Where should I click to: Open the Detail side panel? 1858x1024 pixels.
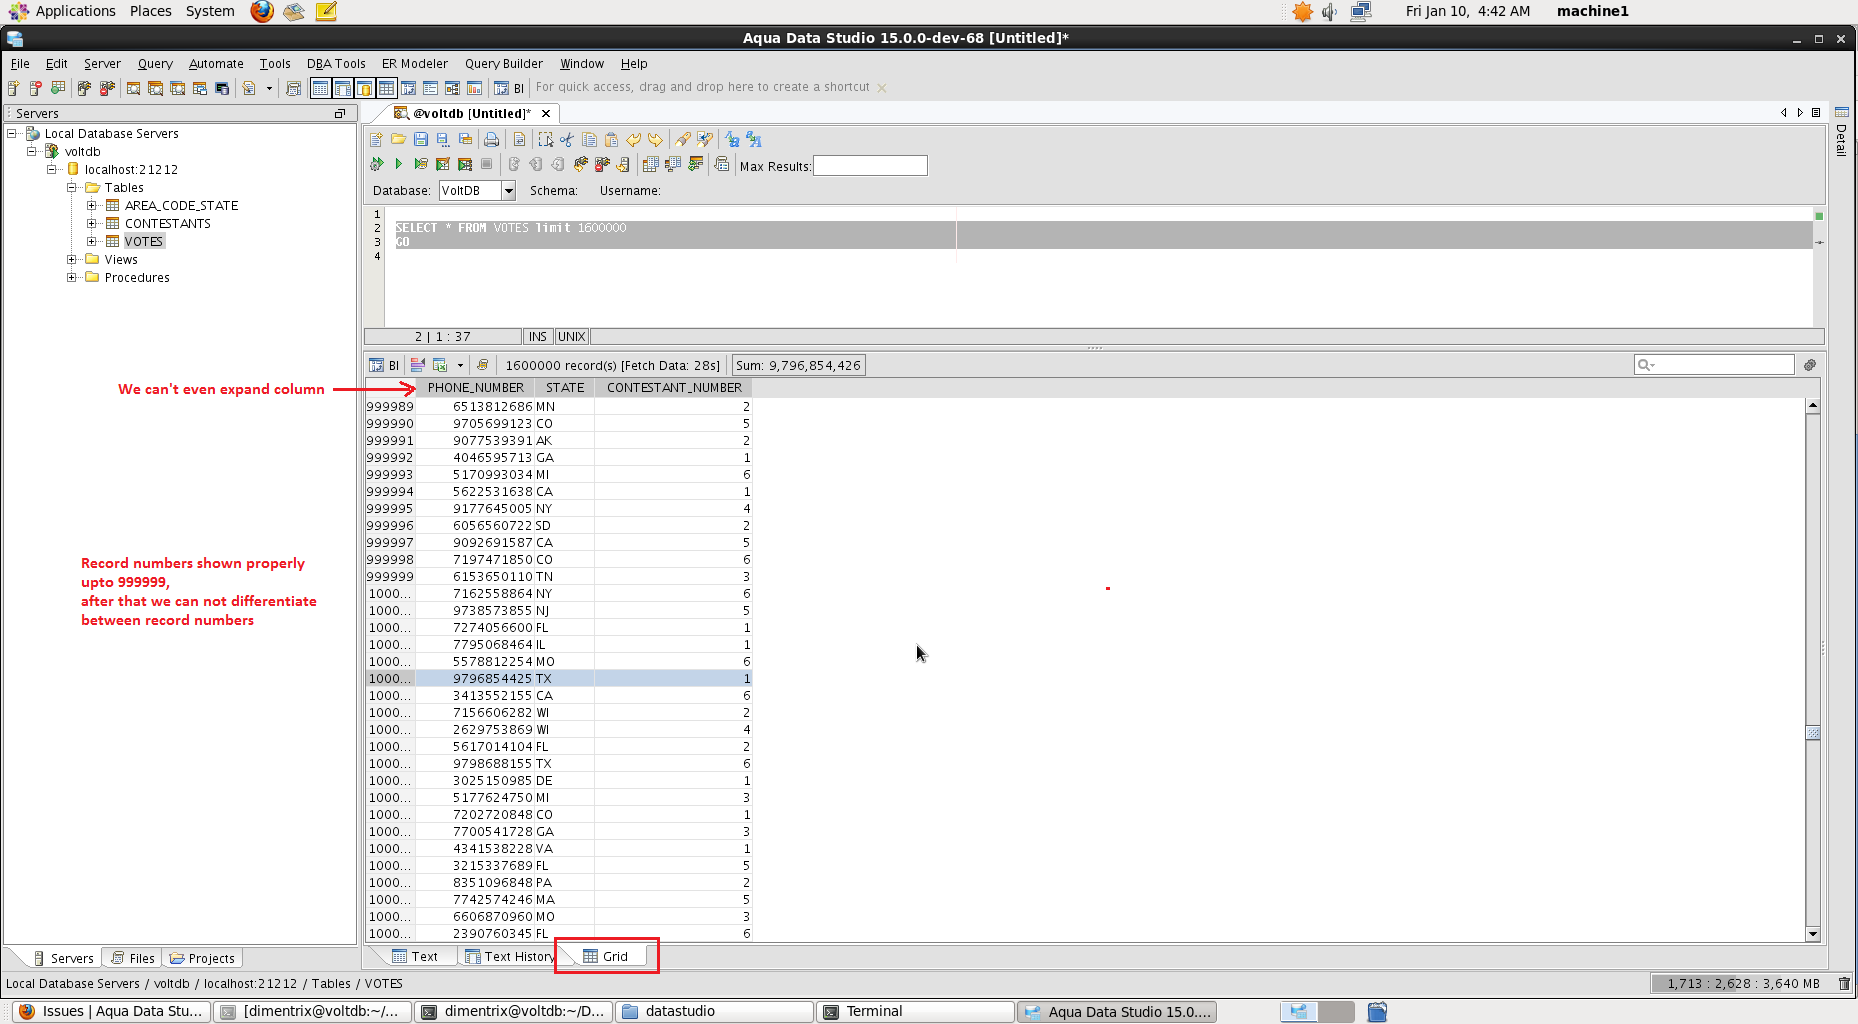tap(1842, 134)
